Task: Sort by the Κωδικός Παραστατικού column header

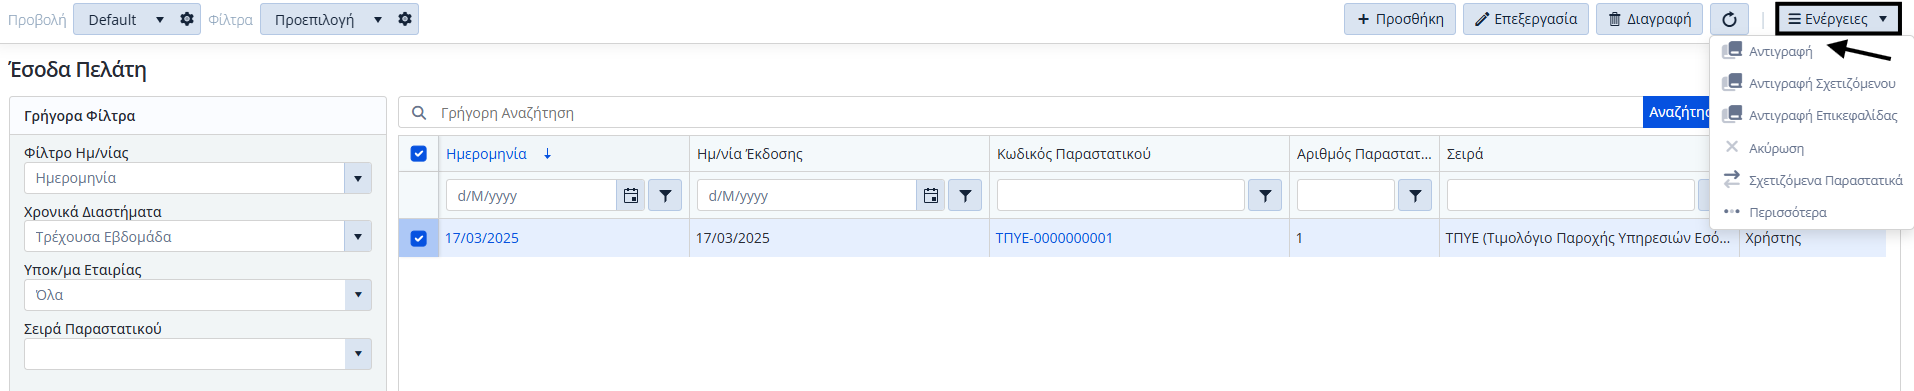Action: point(1074,154)
